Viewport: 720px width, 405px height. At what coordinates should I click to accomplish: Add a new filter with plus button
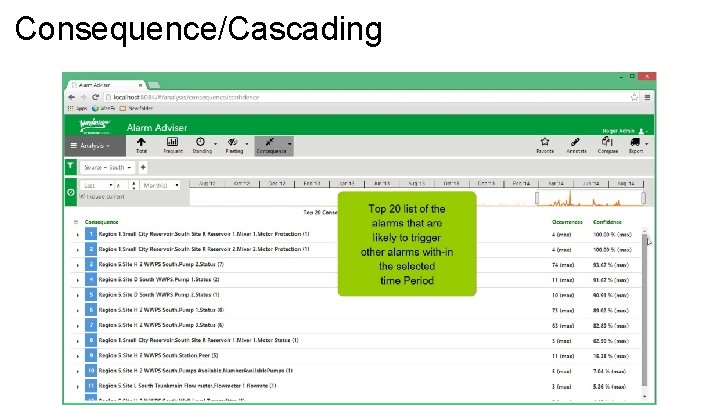pyautogui.click(x=143, y=168)
